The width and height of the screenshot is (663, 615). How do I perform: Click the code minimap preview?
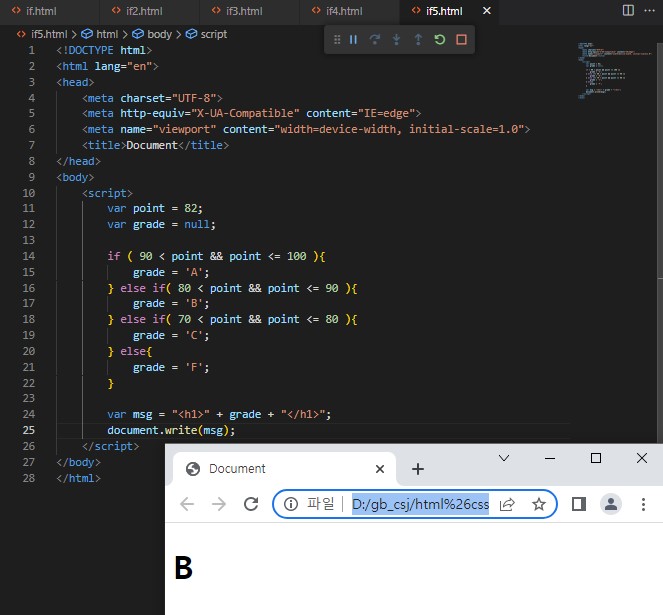coord(613,71)
